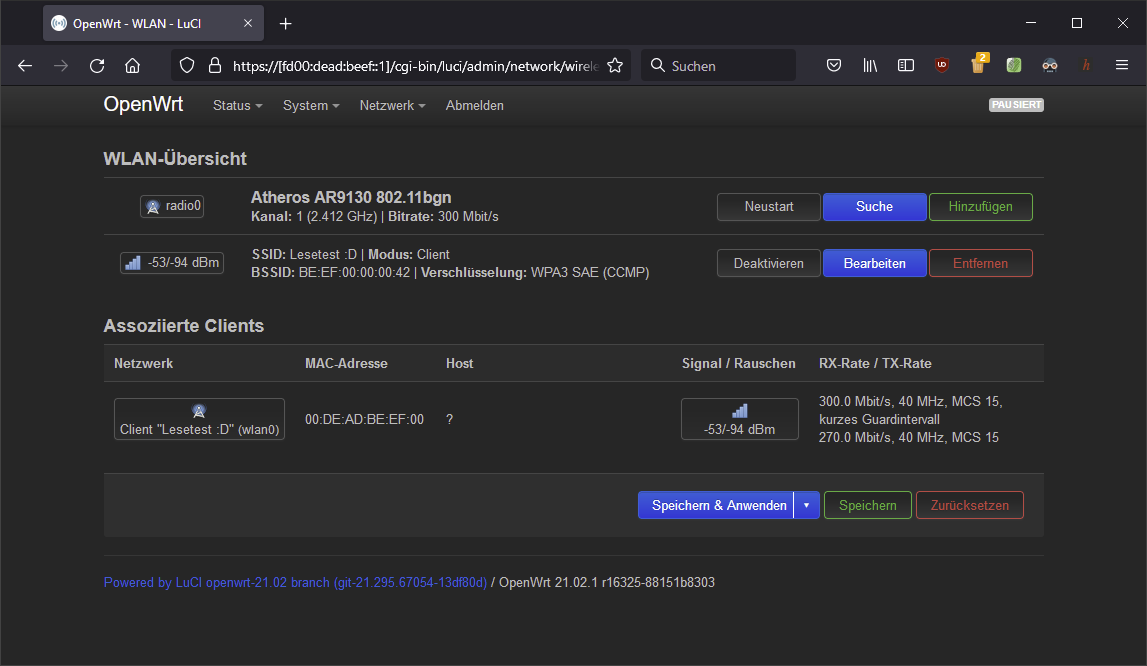This screenshot has height=666, width=1147.
Task: Close the OpenWrt WLAN LuCI tab
Action: tap(248, 23)
